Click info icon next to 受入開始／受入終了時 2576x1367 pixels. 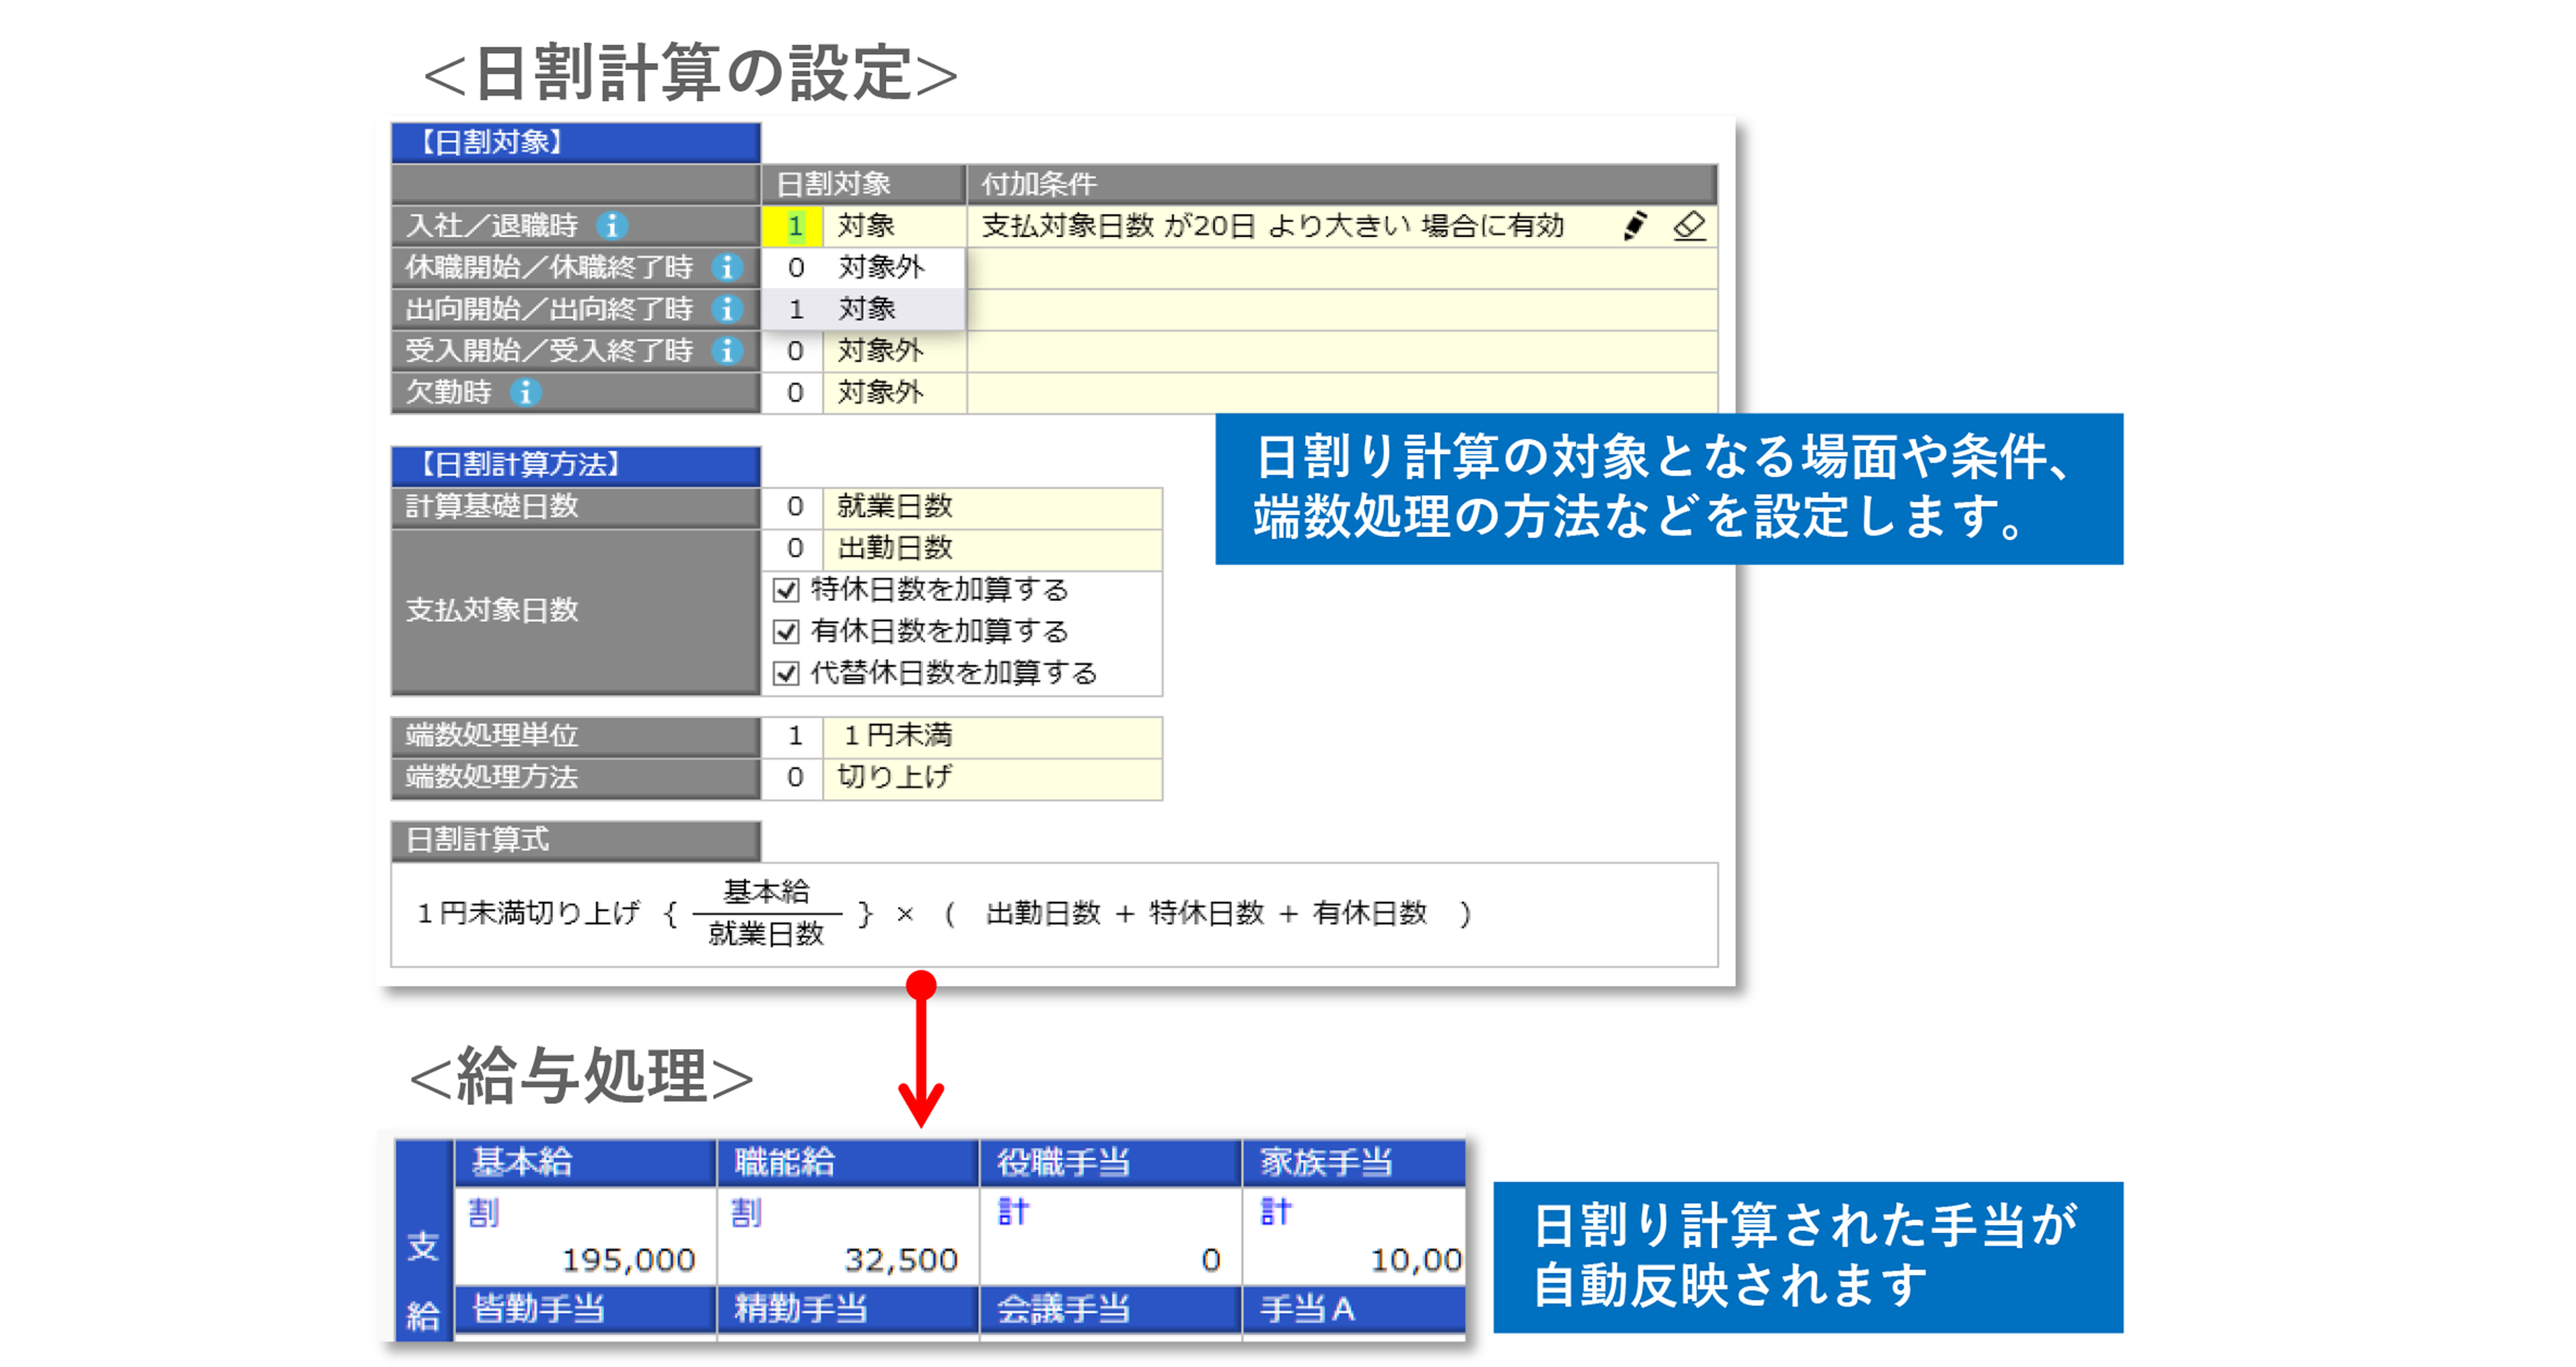click(x=727, y=351)
